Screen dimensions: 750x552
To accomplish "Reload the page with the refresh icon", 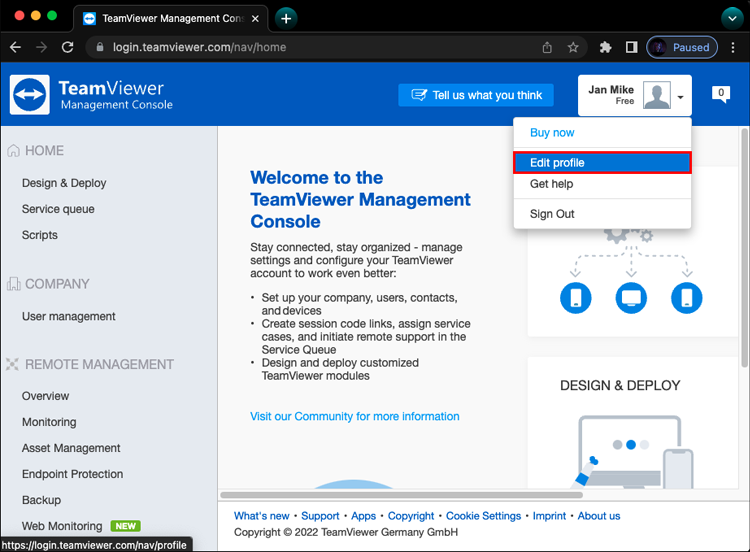I will pos(68,47).
